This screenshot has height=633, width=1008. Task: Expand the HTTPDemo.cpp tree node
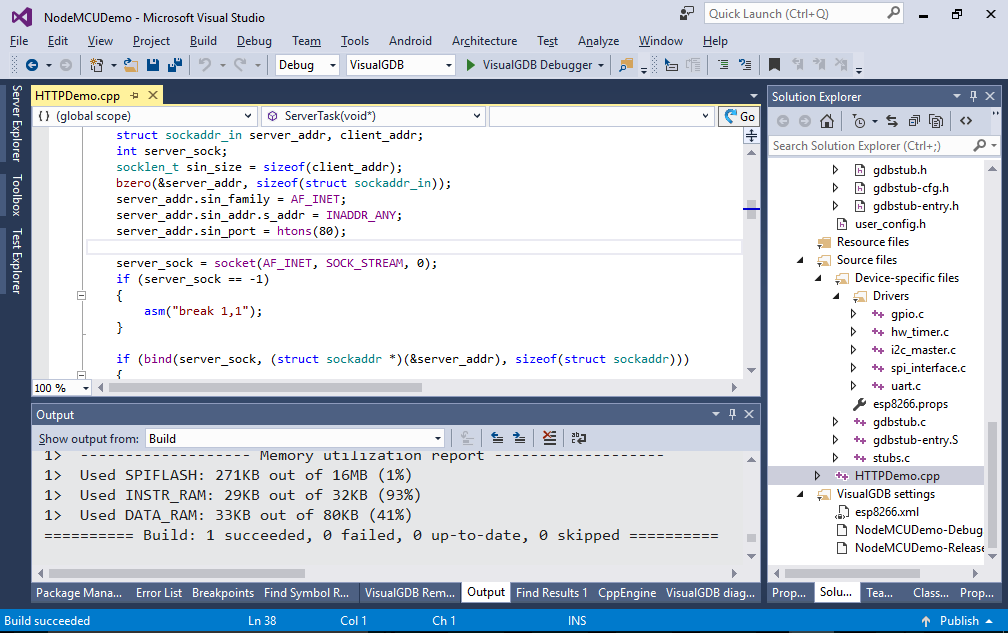(817, 476)
